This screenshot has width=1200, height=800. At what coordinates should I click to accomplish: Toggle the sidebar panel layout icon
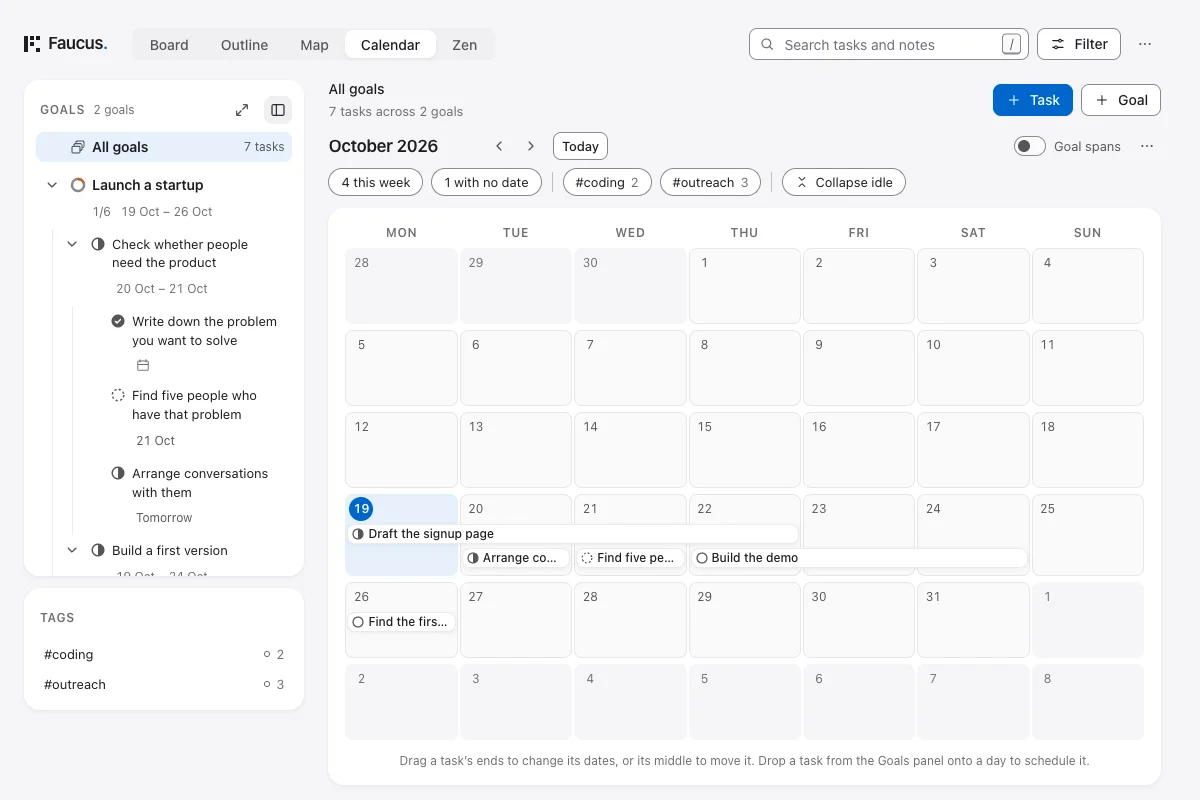(278, 110)
